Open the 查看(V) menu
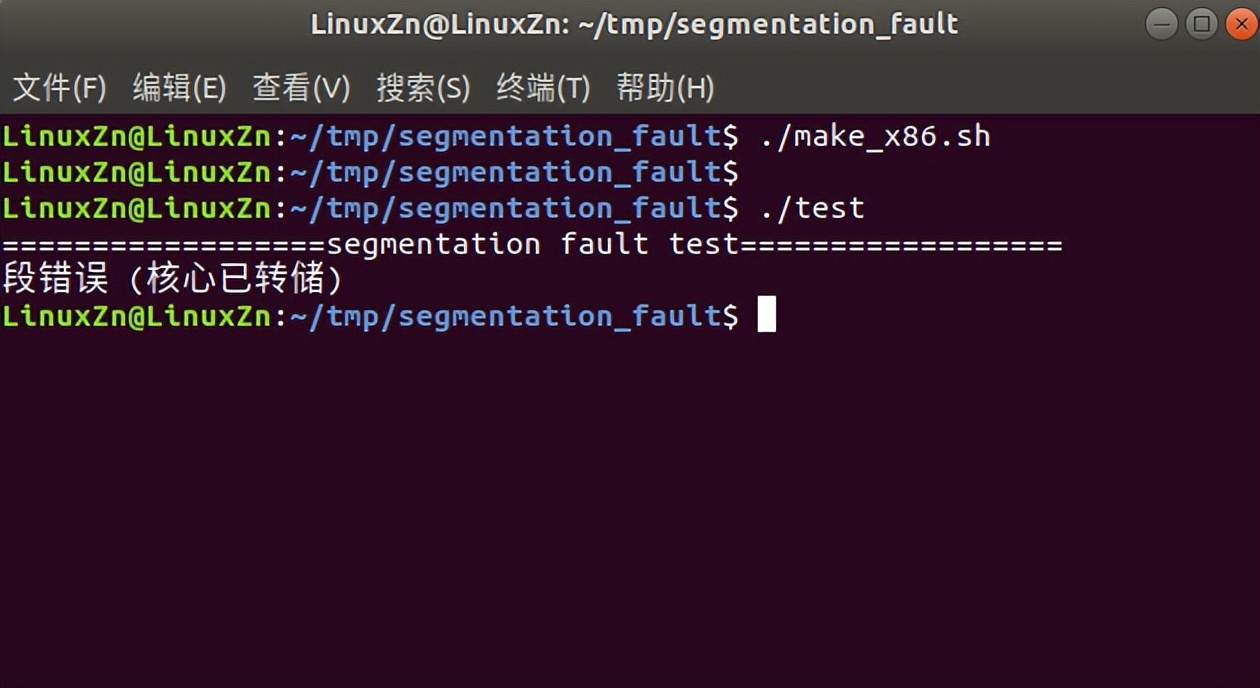The image size is (1260, 688). click(x=300, y=88)
